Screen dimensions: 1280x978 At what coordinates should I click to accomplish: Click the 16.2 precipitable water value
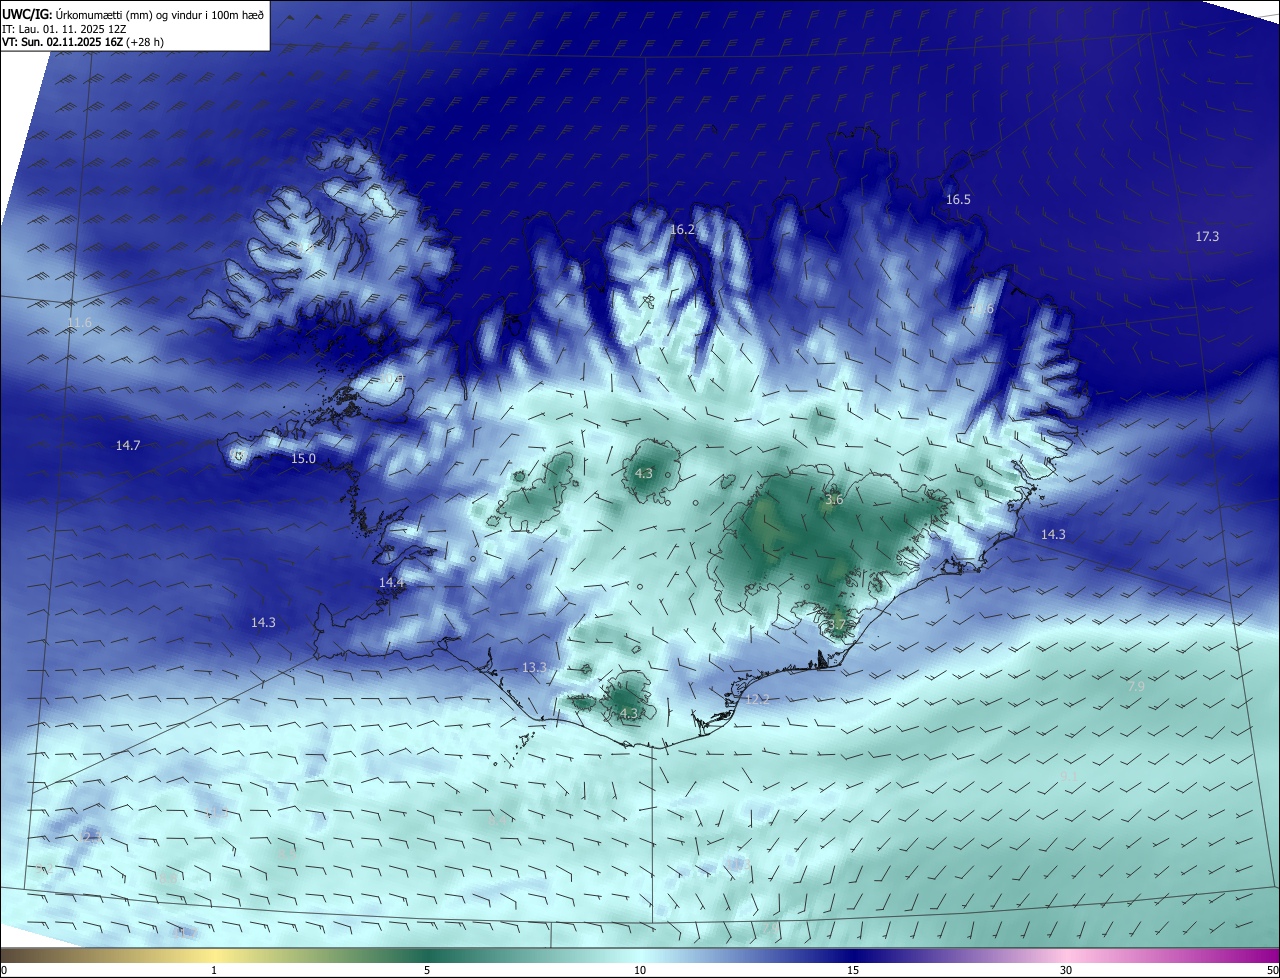pos(682,230)
